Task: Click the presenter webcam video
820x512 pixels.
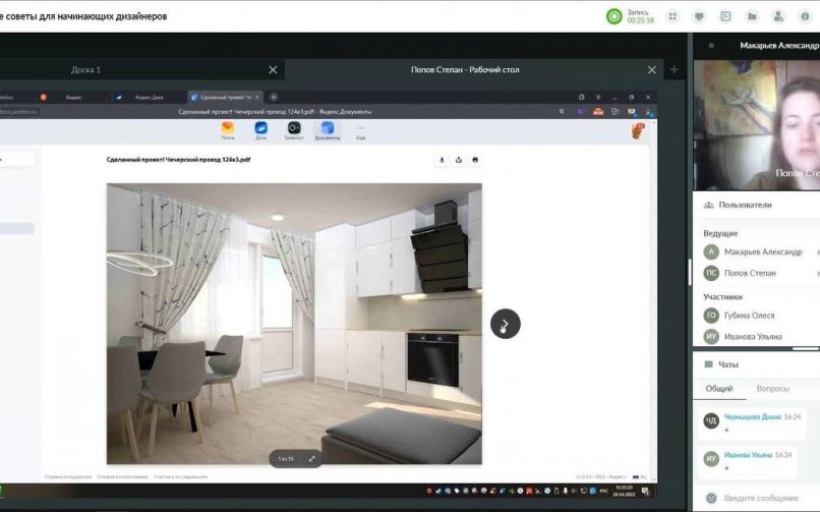Action: click(x=757, y=125)
